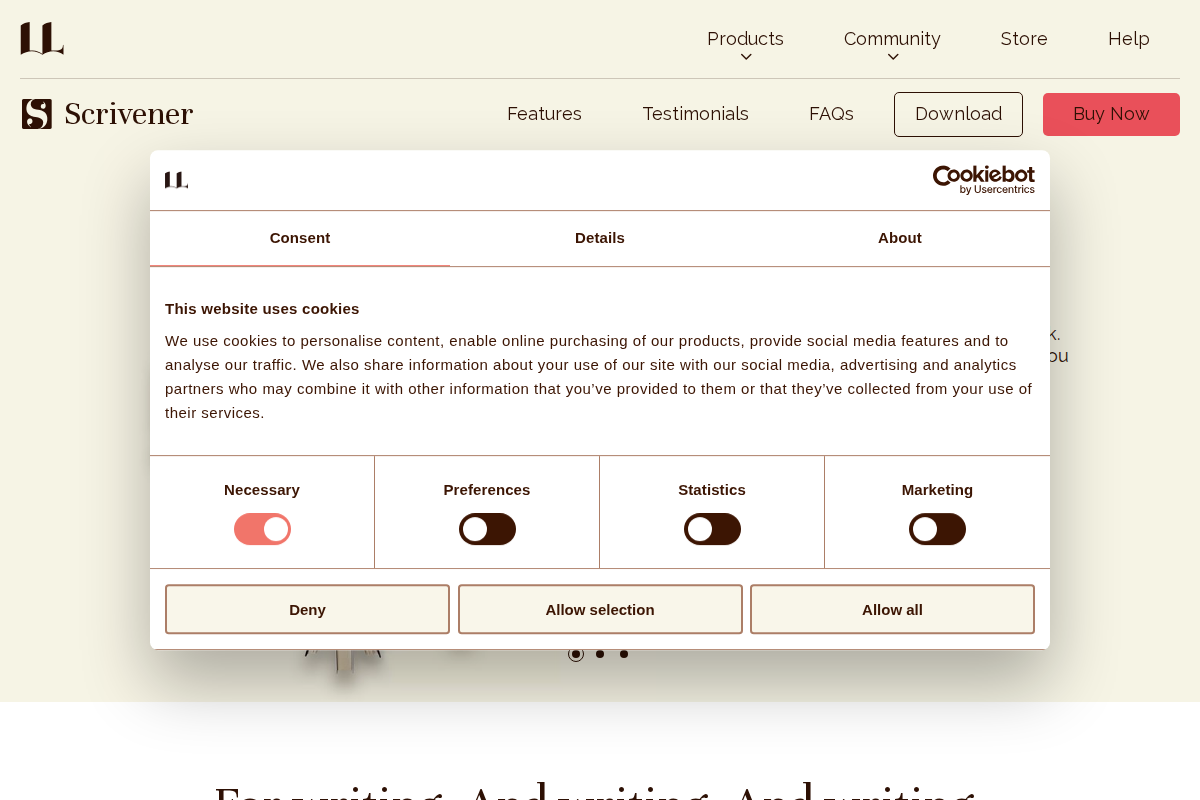Turn on the Marketing cookies switch
Image resolution: width=1200 pixels, height=800 pixels.
(x=937, y=529)
